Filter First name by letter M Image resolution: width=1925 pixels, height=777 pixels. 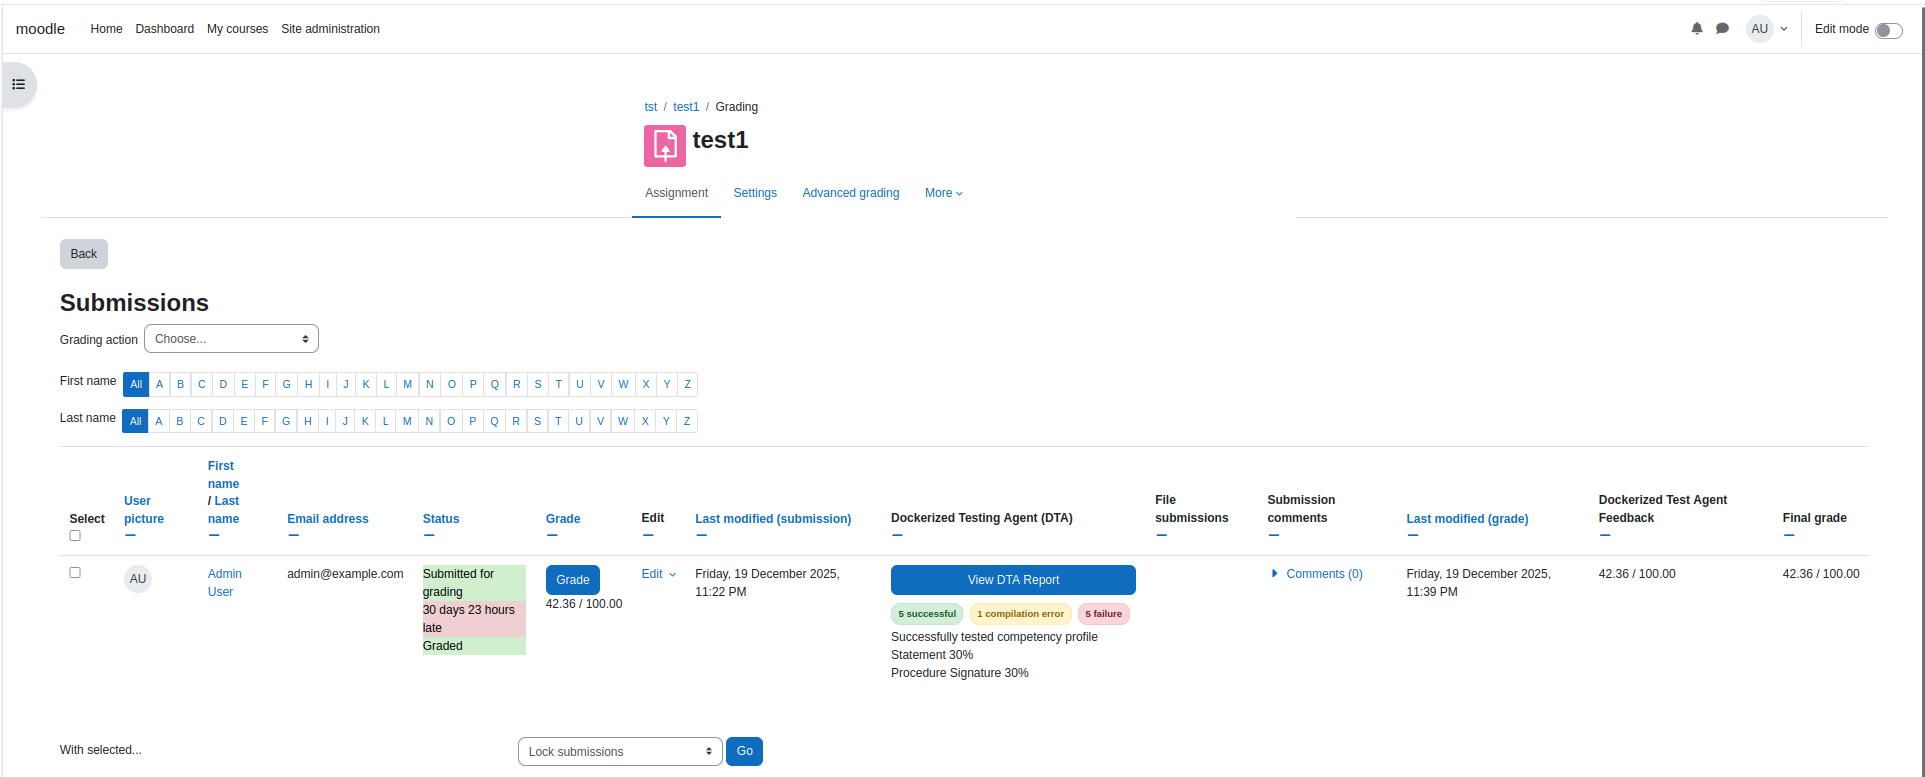407,384
